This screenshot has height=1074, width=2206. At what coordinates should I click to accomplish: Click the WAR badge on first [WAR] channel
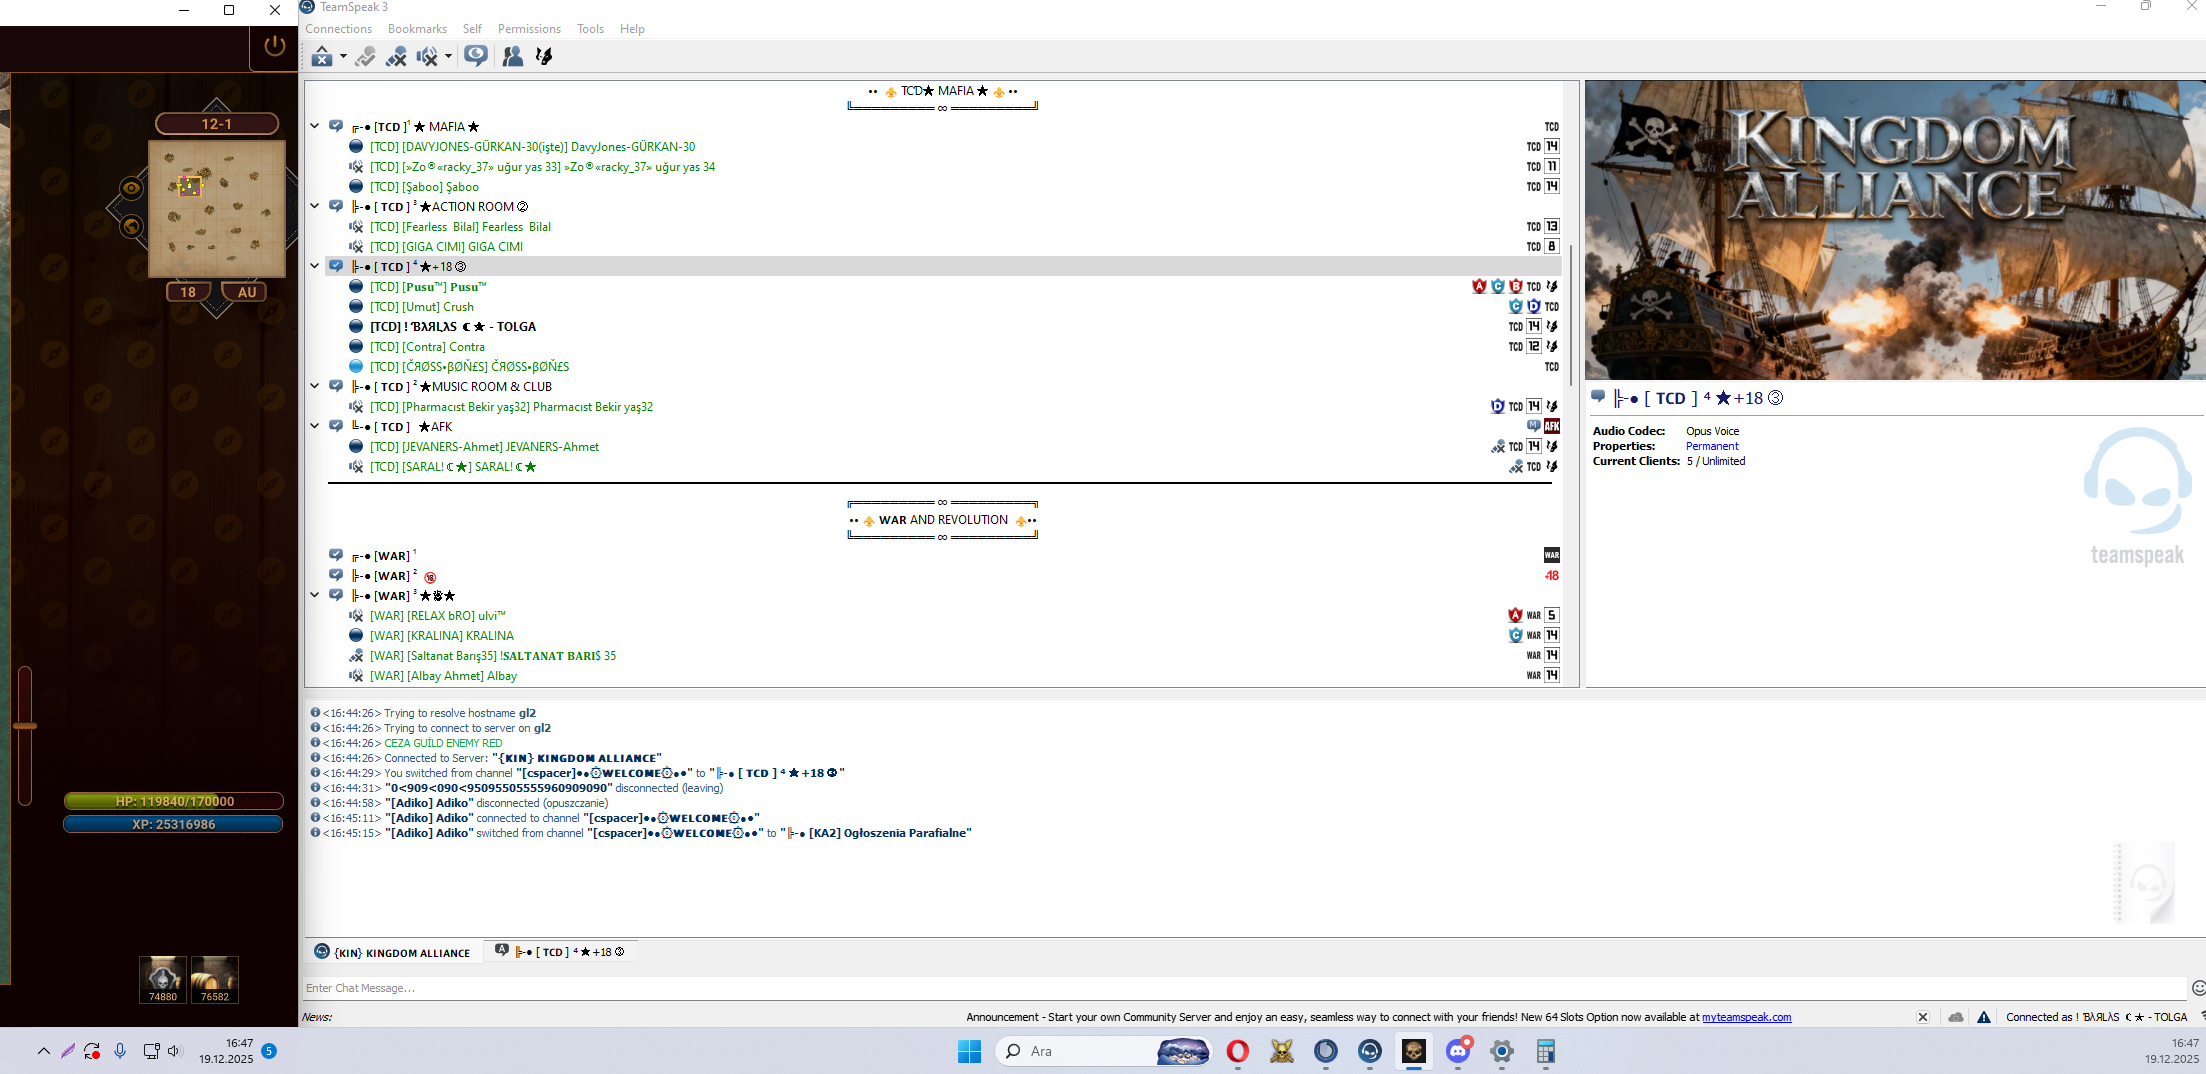pos(1552,556)
